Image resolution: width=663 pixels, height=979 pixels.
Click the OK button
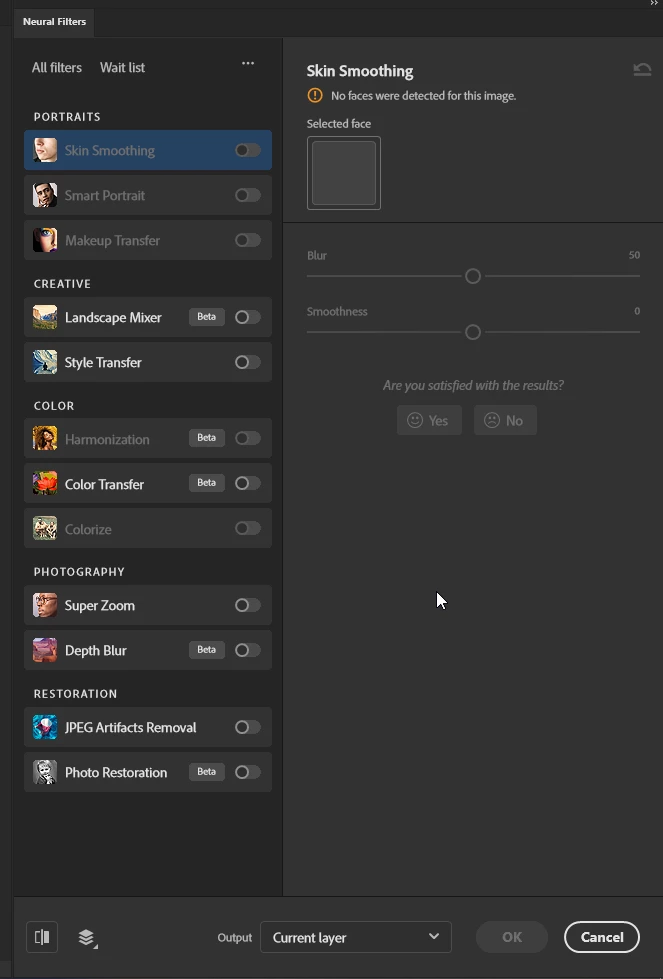click(x=512, y=937)
